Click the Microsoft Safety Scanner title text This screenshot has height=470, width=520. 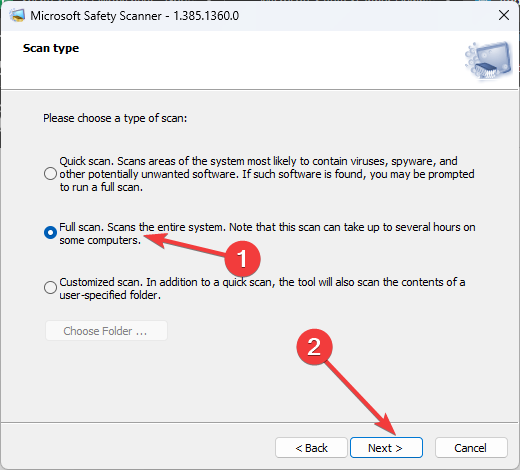point(135,16)
